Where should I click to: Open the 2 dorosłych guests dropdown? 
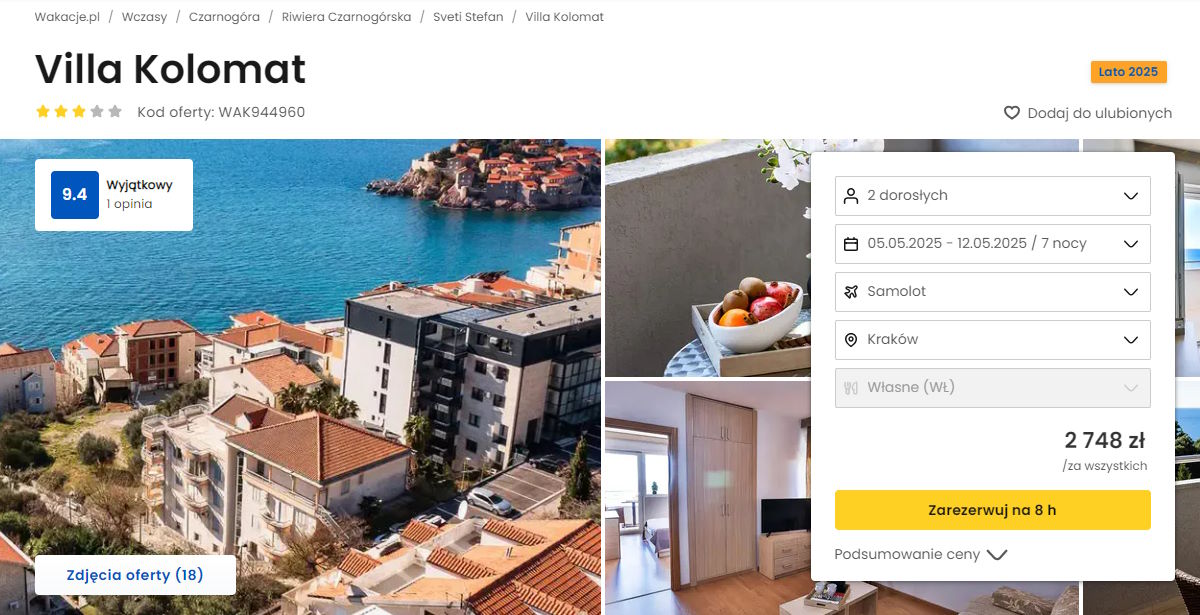coord(993,196)
